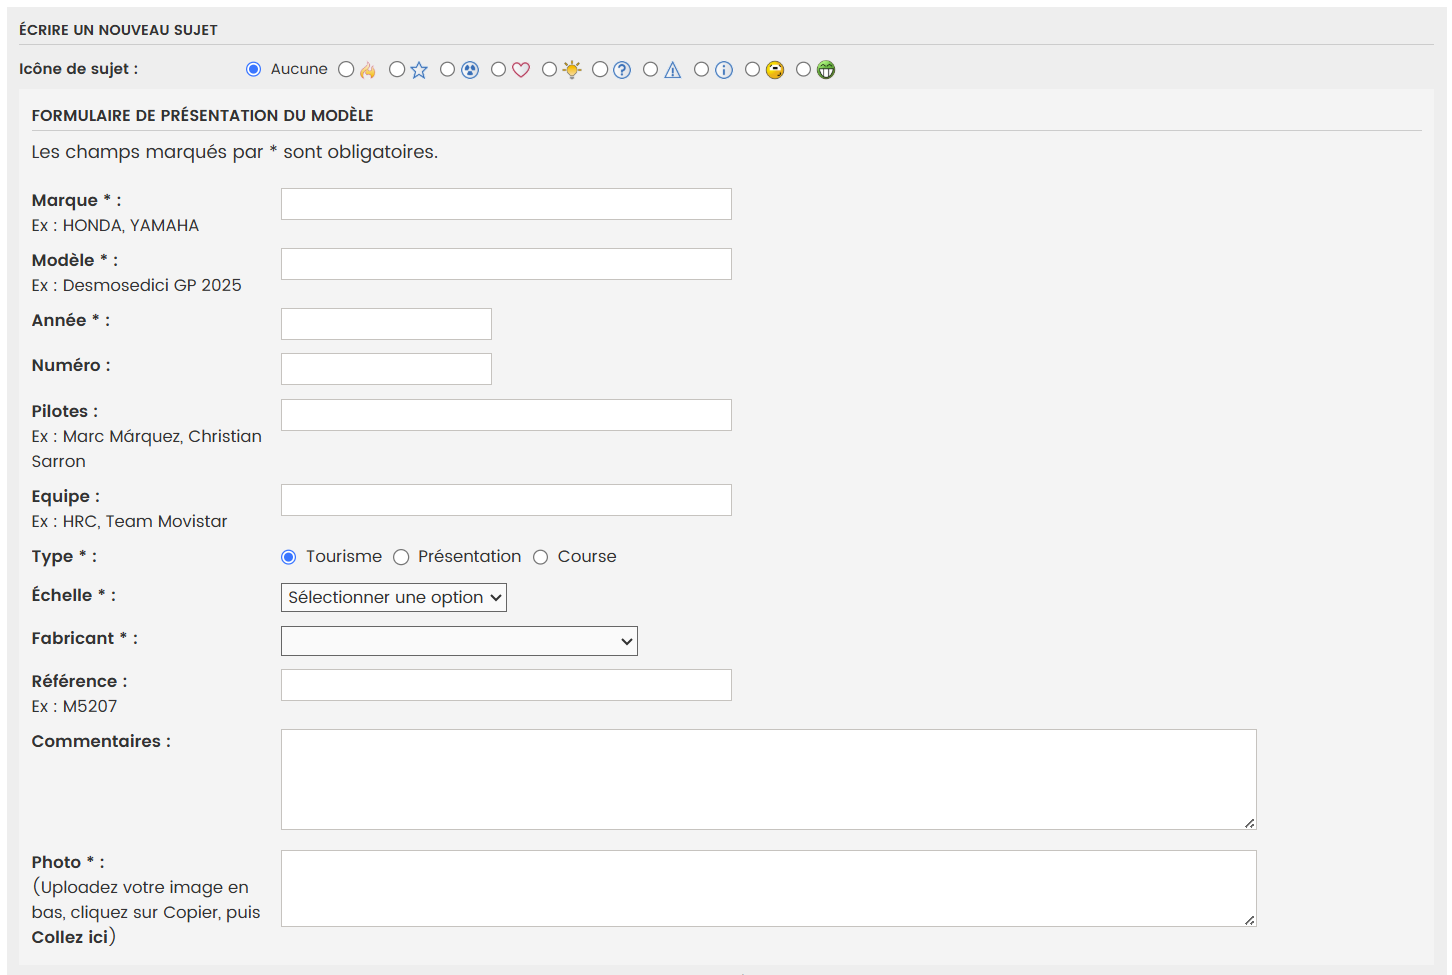Screen dimensions: 1452x975
Task: Click the 'Ex : HRC, Team Movistar' hint
Action: pos(129,522)
